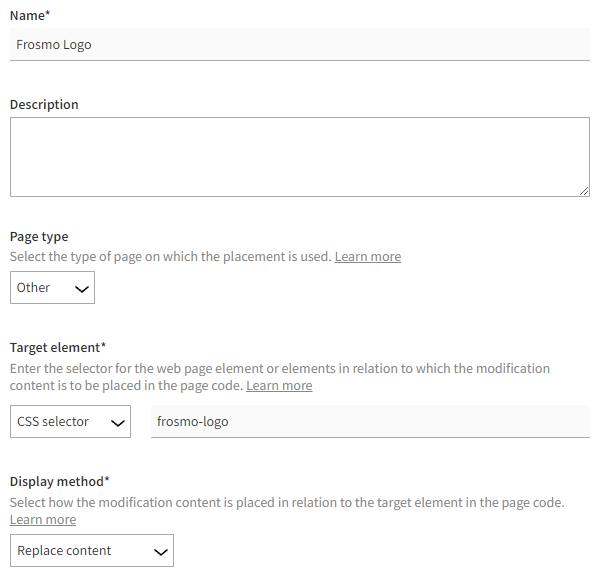
Task: Click the Display method help text description
Action: click(x=287, y=503)
